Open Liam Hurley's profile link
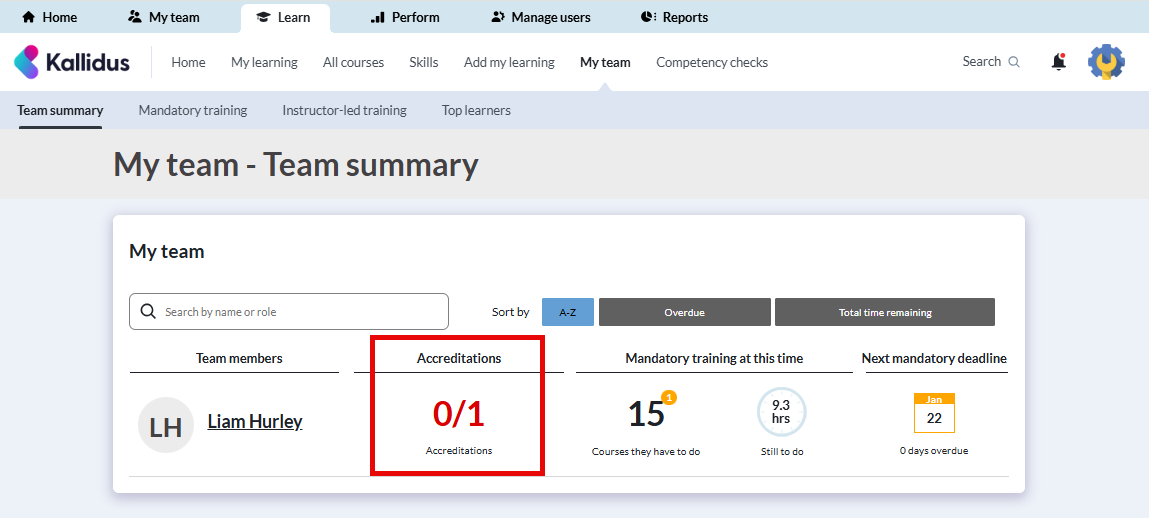 (x=255, y=421)
